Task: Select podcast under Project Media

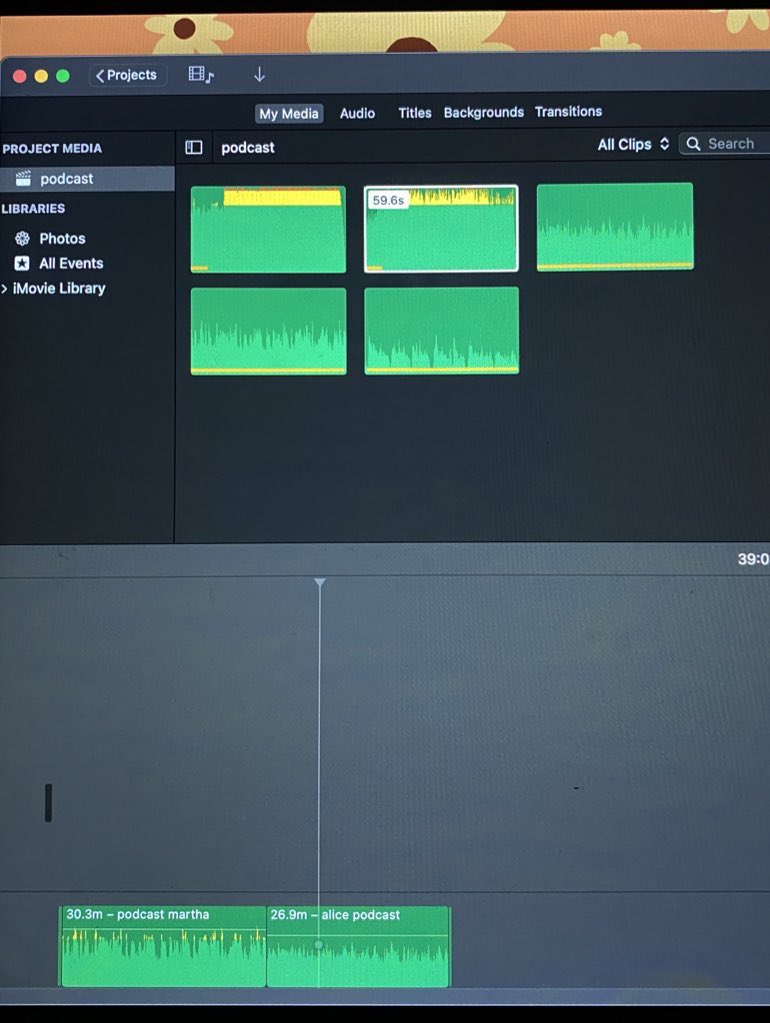Action: [87, 179]
